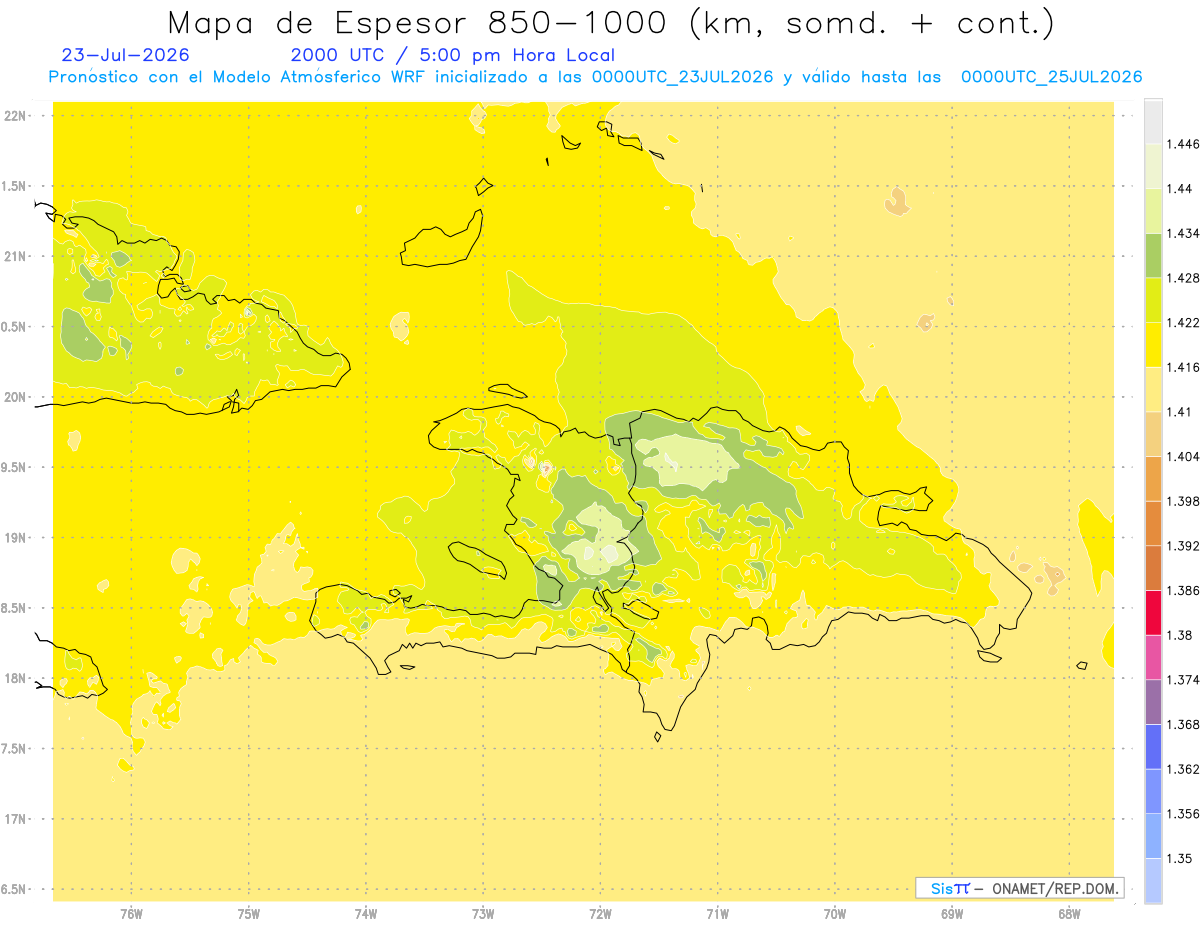Click the latitude axis label '18N'
Viewport: 1200px width, 927px height.
(17, 679)
